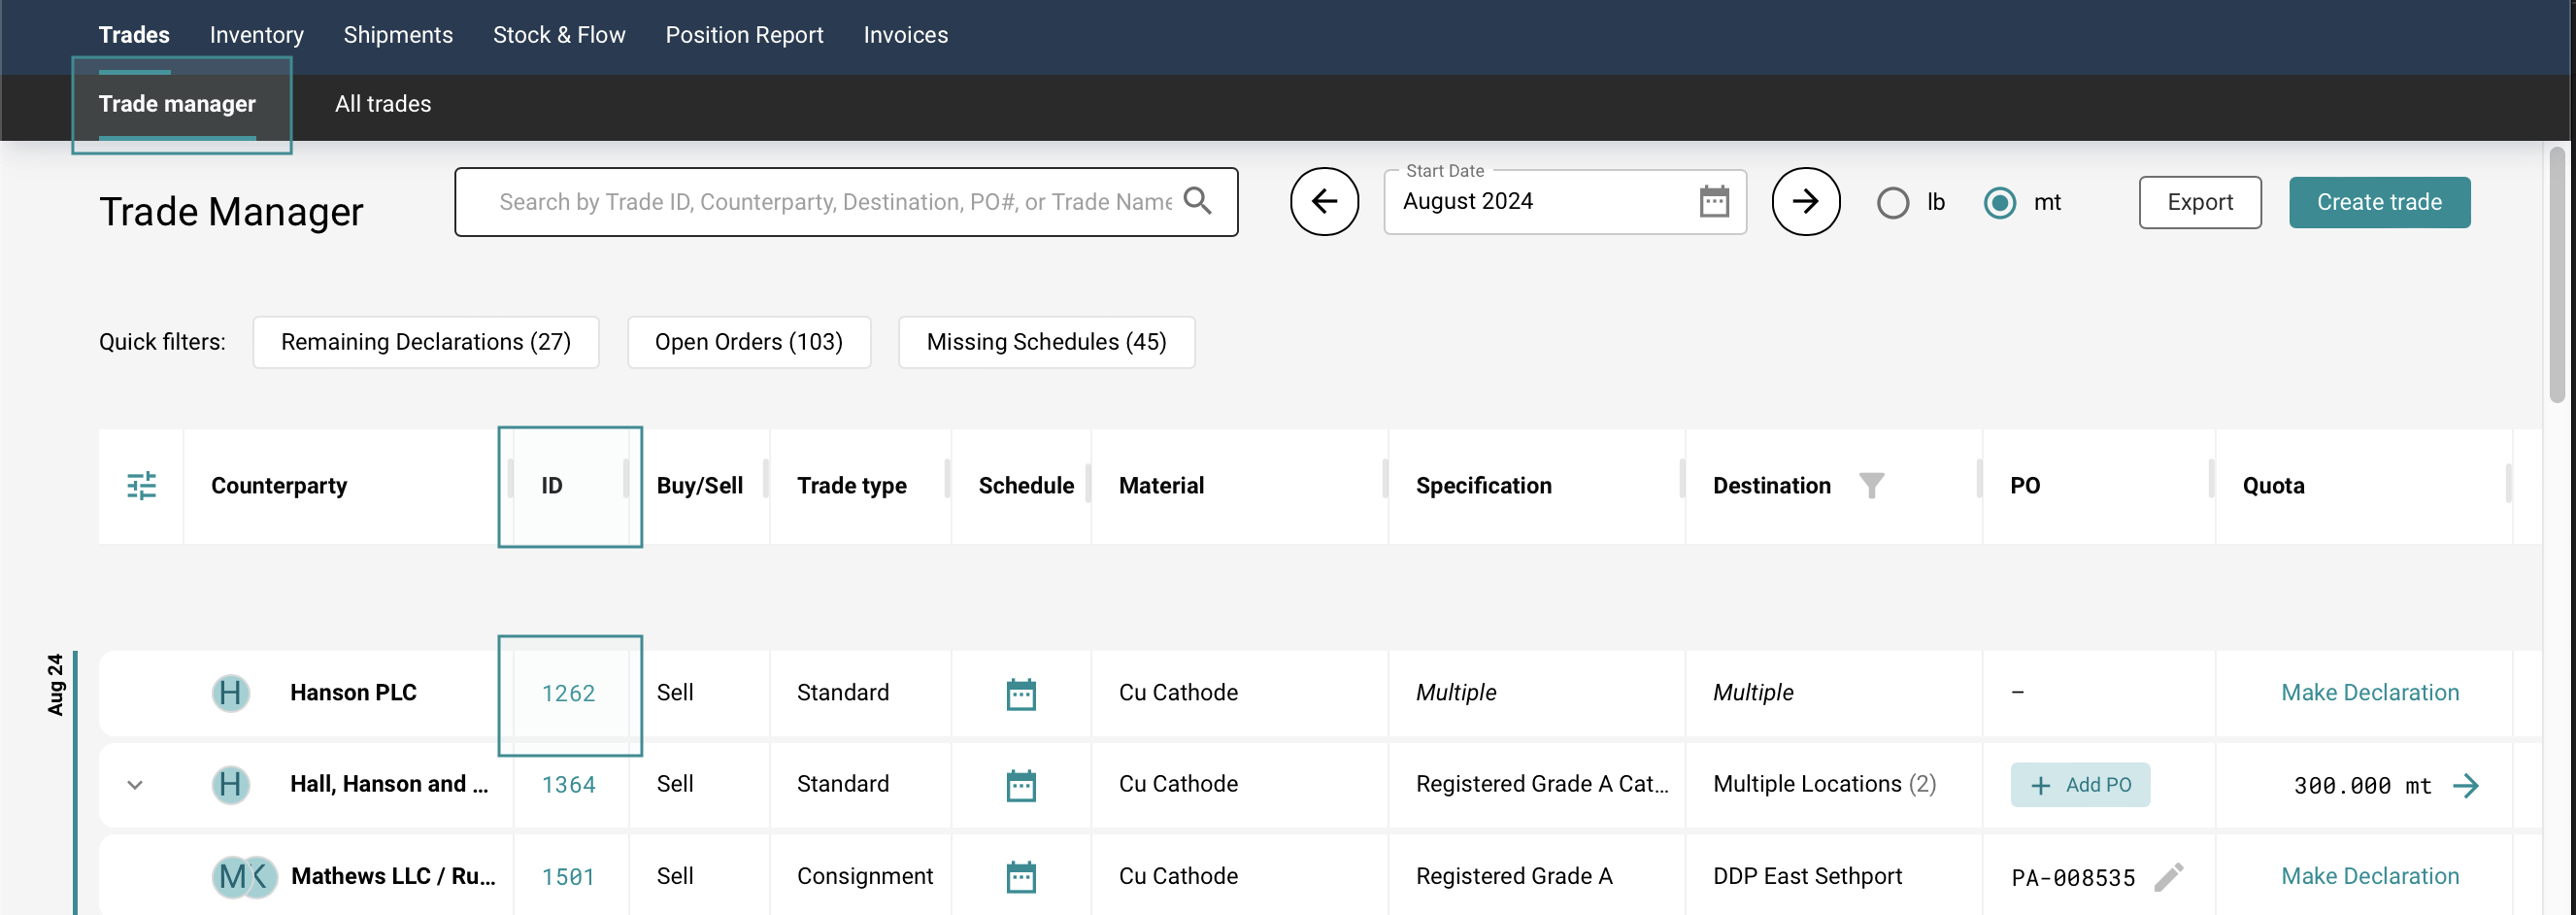This screenshot has width=2576, height=915.
Task: Toggle the Open Orders (103) filter
Action: pos(748,342)
